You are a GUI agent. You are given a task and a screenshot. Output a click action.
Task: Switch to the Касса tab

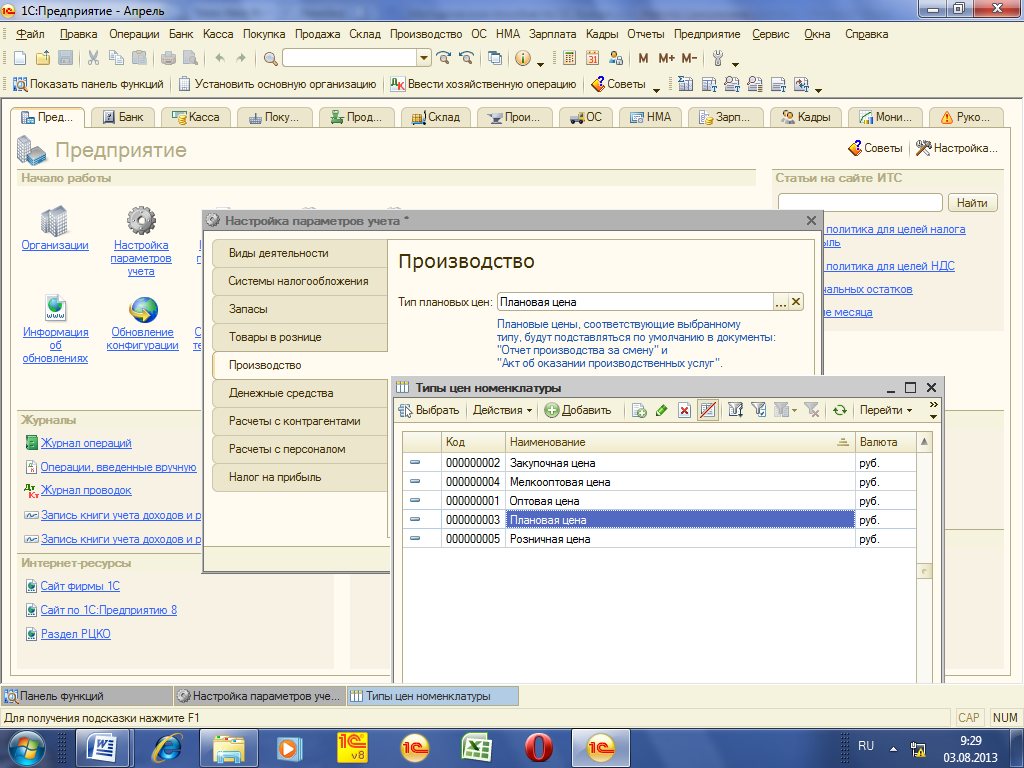[x=195, y=117]
